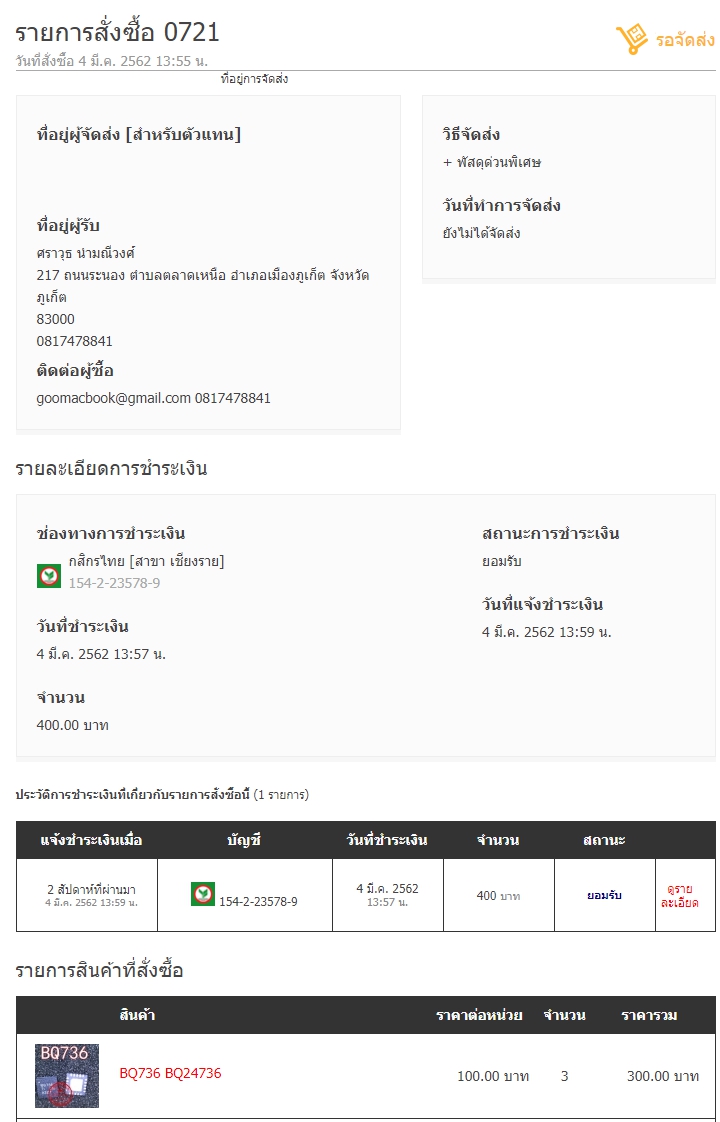The image size is (720, 1122).
Task: Click the สถานะ column header
Action: pyautogui.click(x=604, y=840)
